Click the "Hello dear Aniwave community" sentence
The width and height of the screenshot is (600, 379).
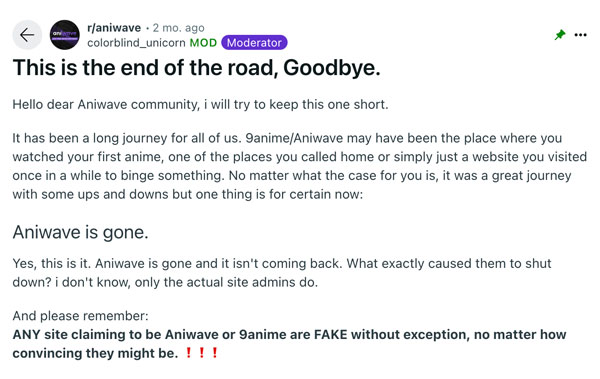click(201, 105)
